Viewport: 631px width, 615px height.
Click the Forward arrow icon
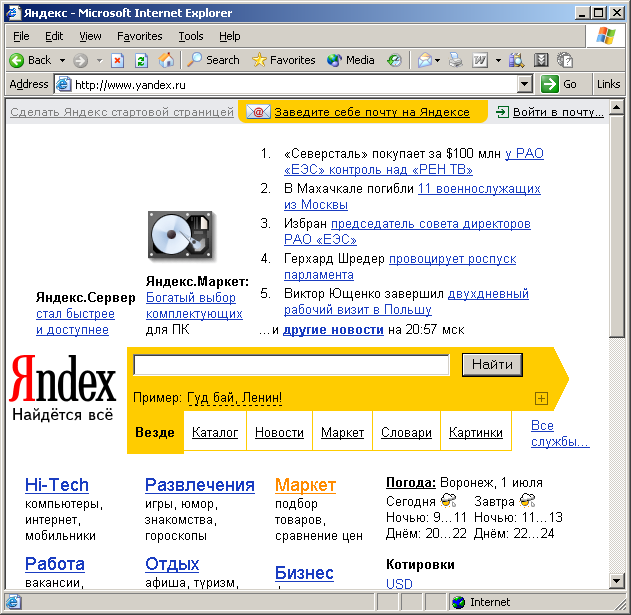tap(80, 60)
